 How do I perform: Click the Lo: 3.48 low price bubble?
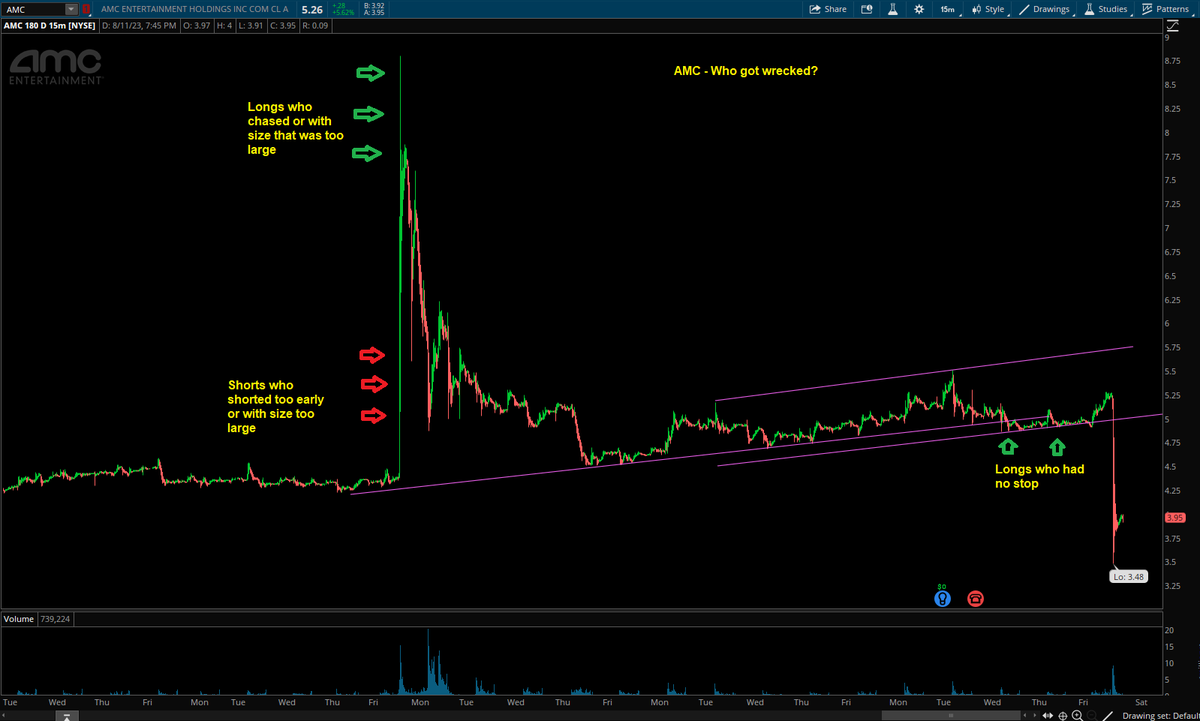click(x=1129, y=576)
